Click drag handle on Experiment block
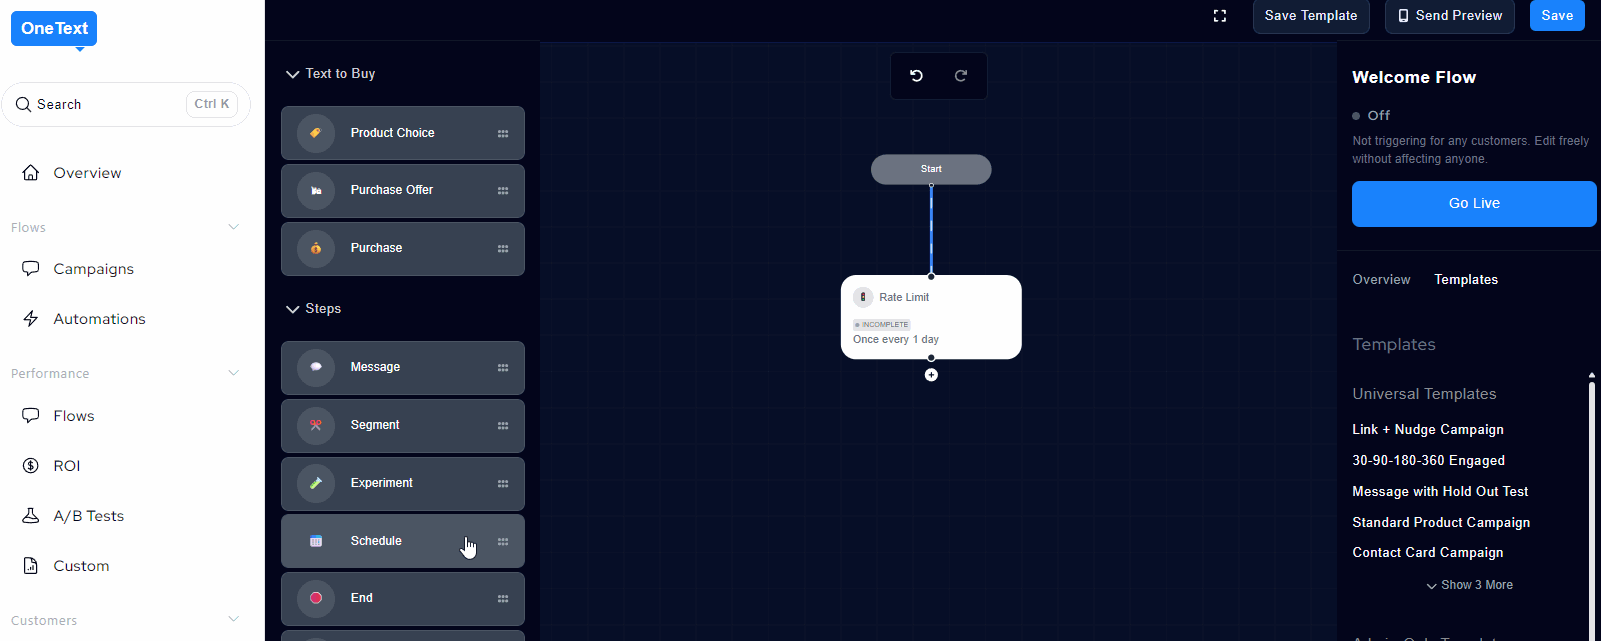This screenshot has height=641, width=1601. (x=503, y=484)
